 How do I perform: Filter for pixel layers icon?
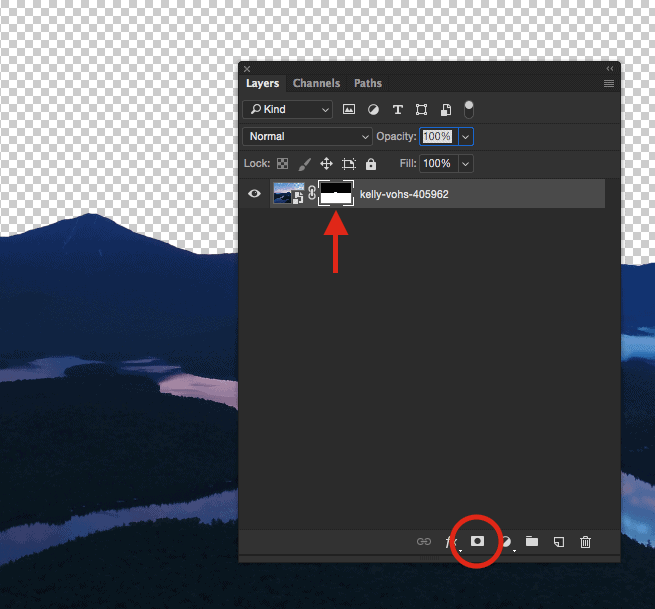[349, 109]
